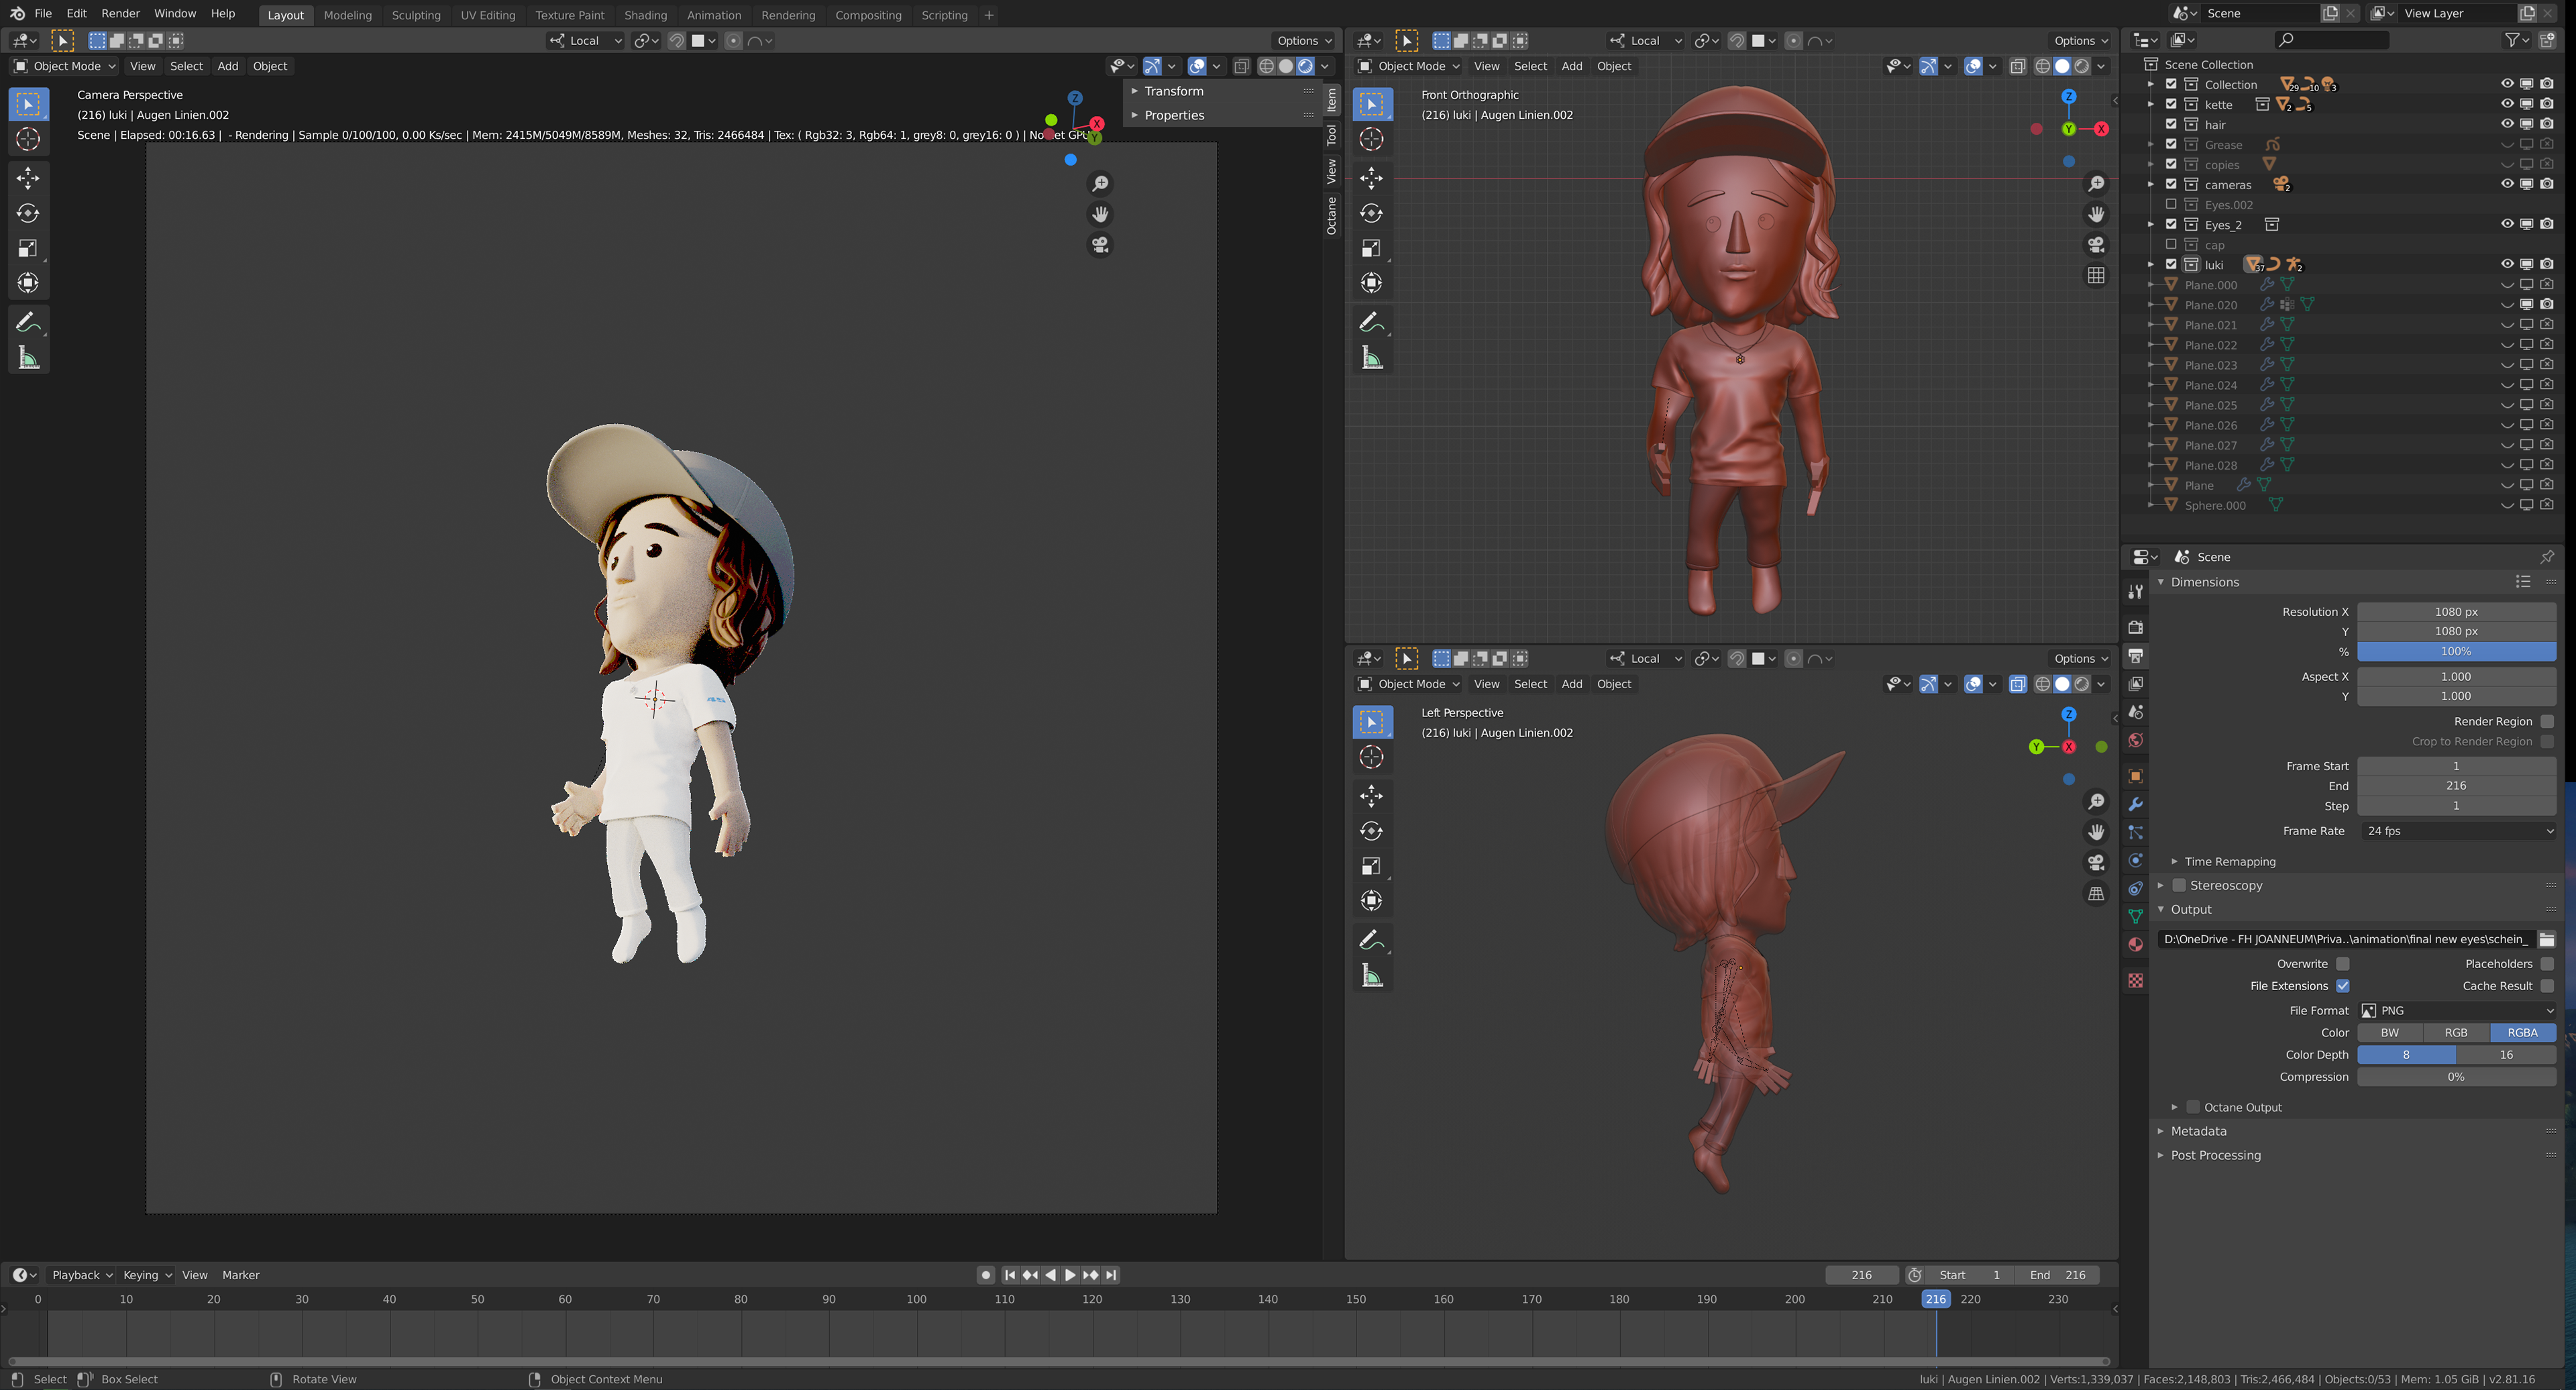The width and height of the screenshot is (2576, 1390).
Task: Select the Measure tool in main viewport
Action: tap(28, 358)
